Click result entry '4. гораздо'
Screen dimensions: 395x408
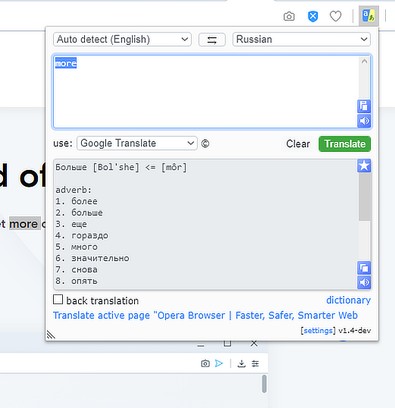82,235
